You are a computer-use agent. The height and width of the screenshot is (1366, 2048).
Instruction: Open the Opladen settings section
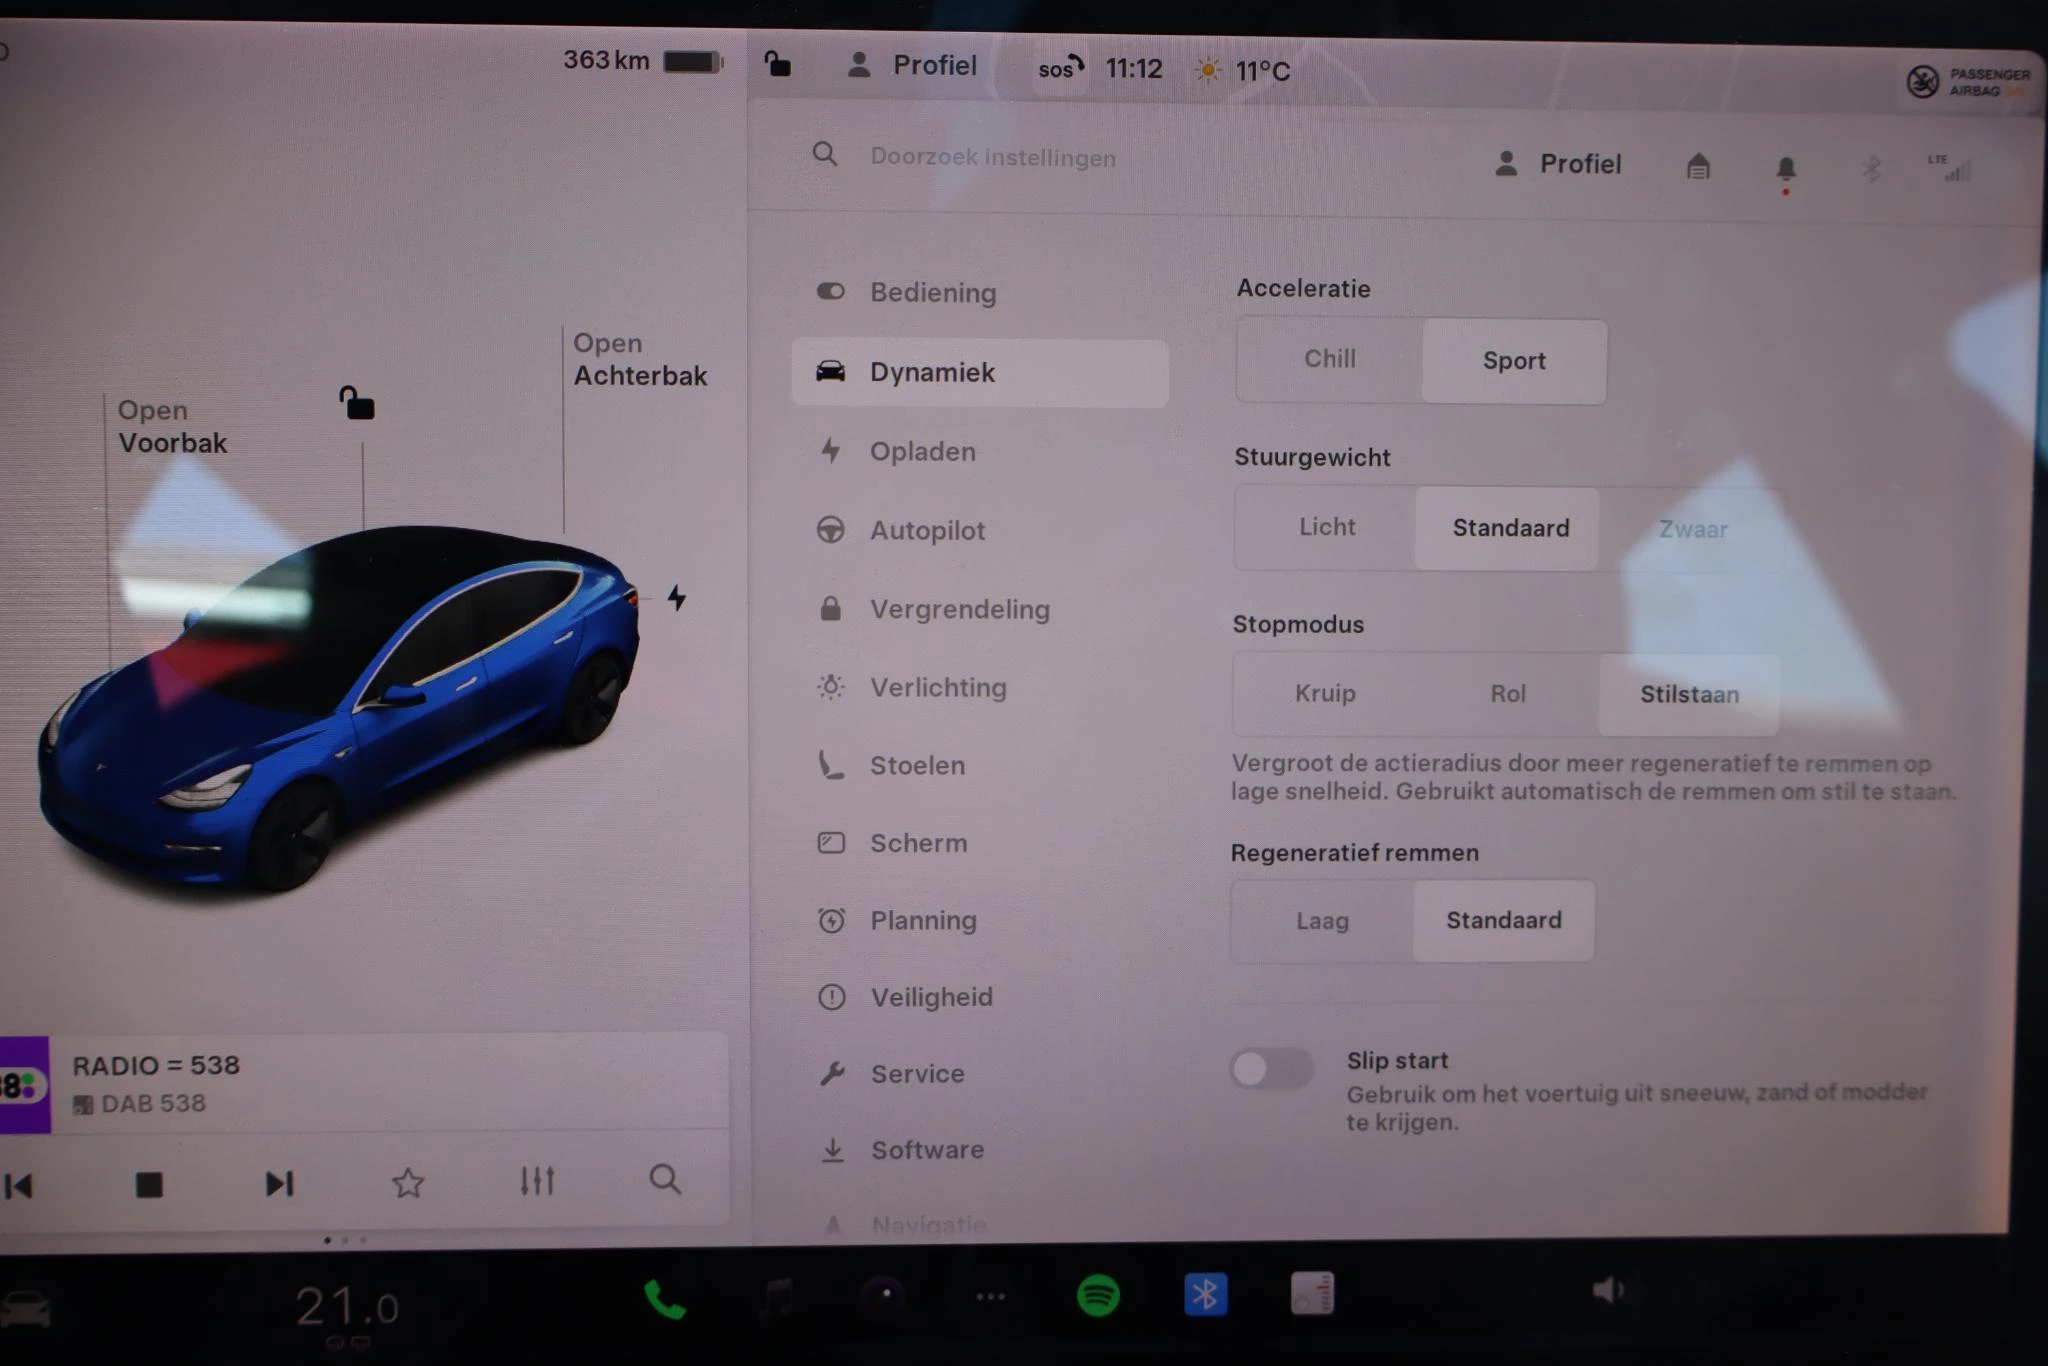tap(923, 451)
